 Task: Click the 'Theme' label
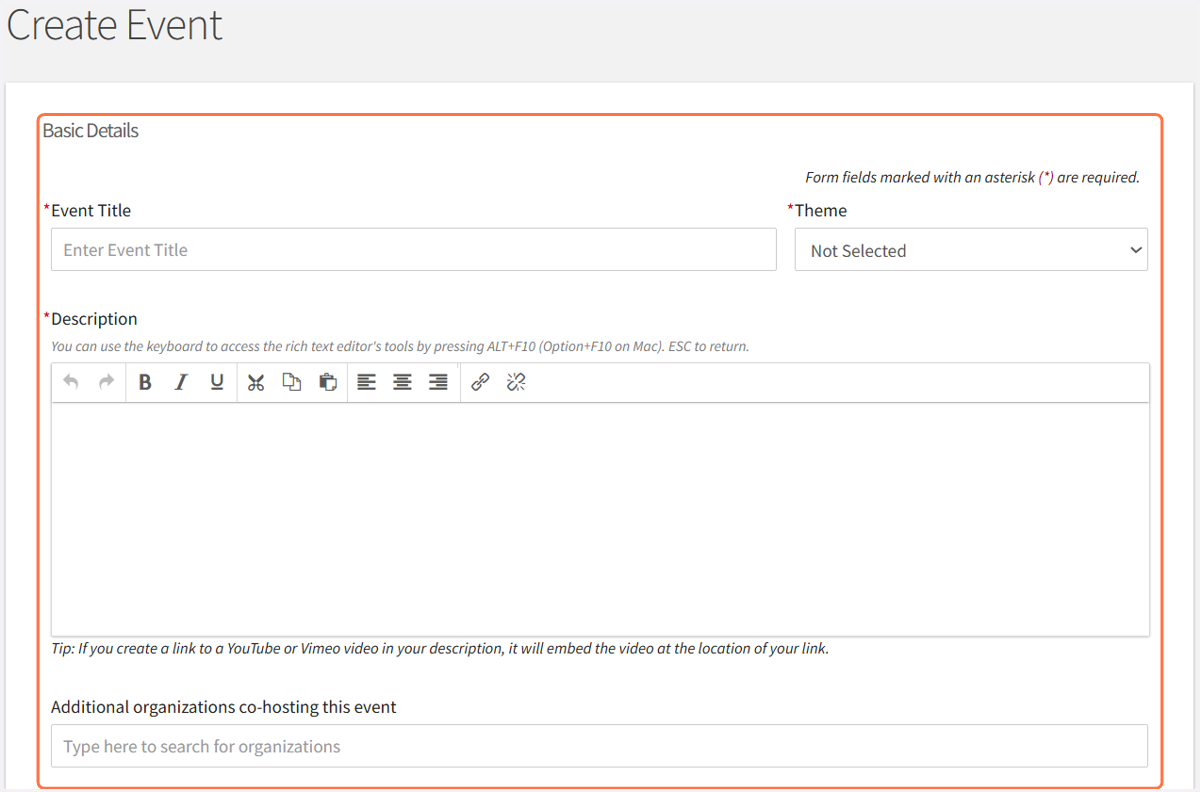click(x=821, y=211)
